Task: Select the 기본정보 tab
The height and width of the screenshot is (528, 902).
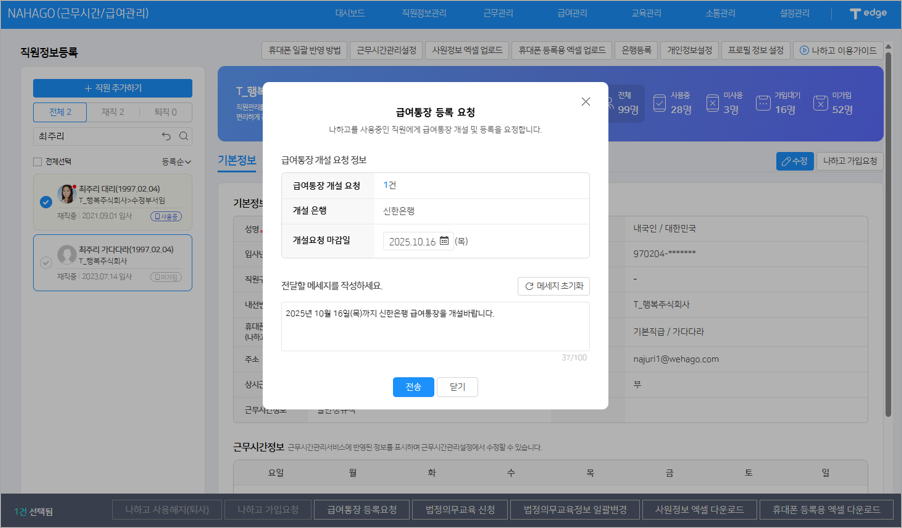Action: pos(237,160)
